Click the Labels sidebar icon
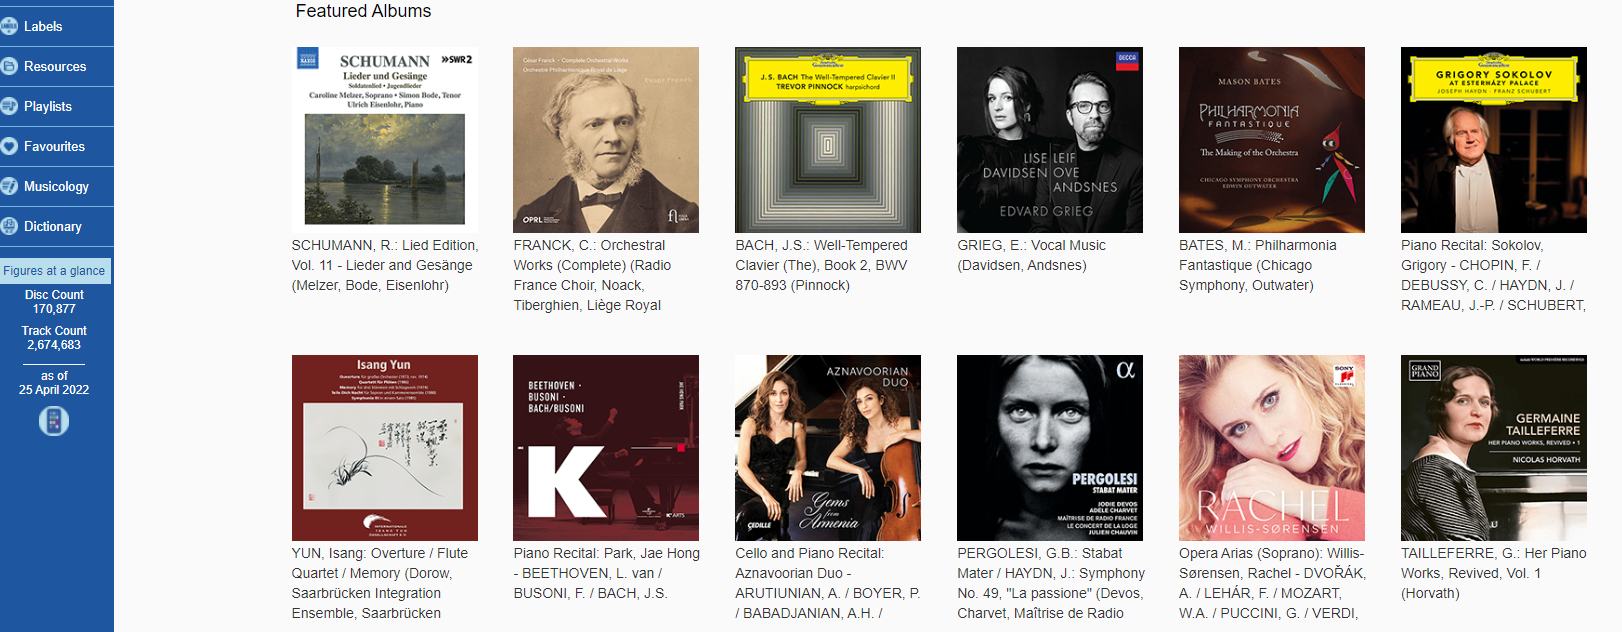Screen dimensions: 1622x632 pos(9,26)
